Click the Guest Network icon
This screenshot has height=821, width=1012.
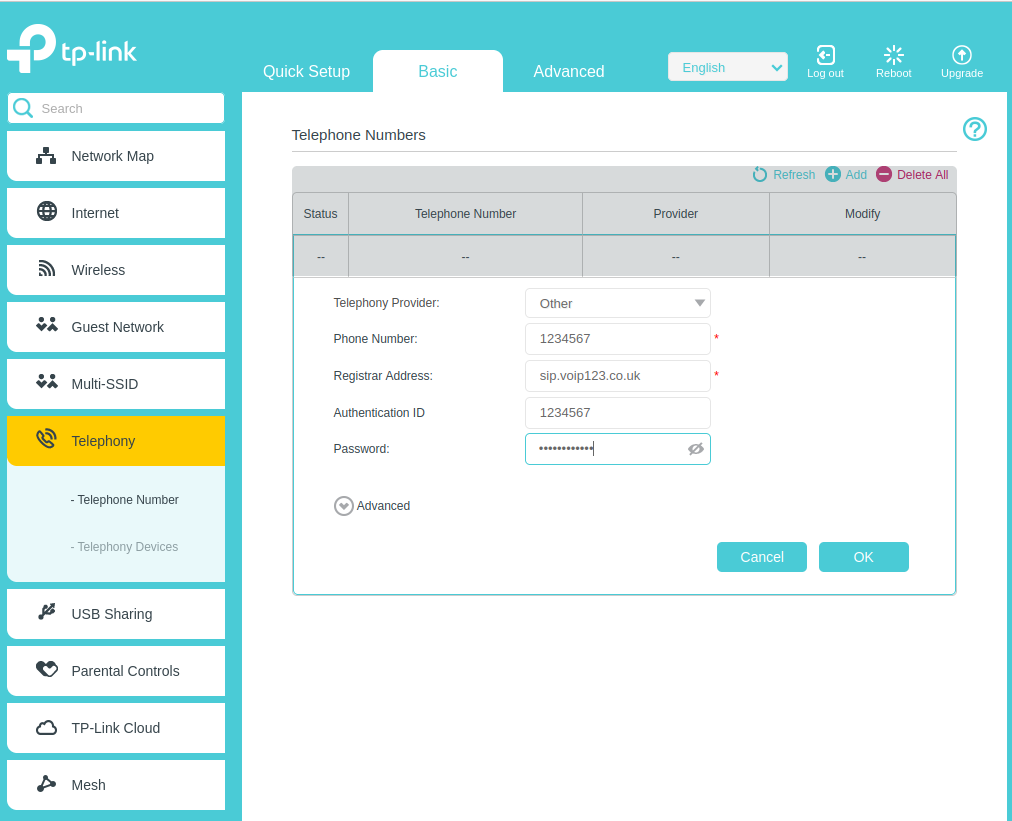pyautogui.click(x=46, y=326)
